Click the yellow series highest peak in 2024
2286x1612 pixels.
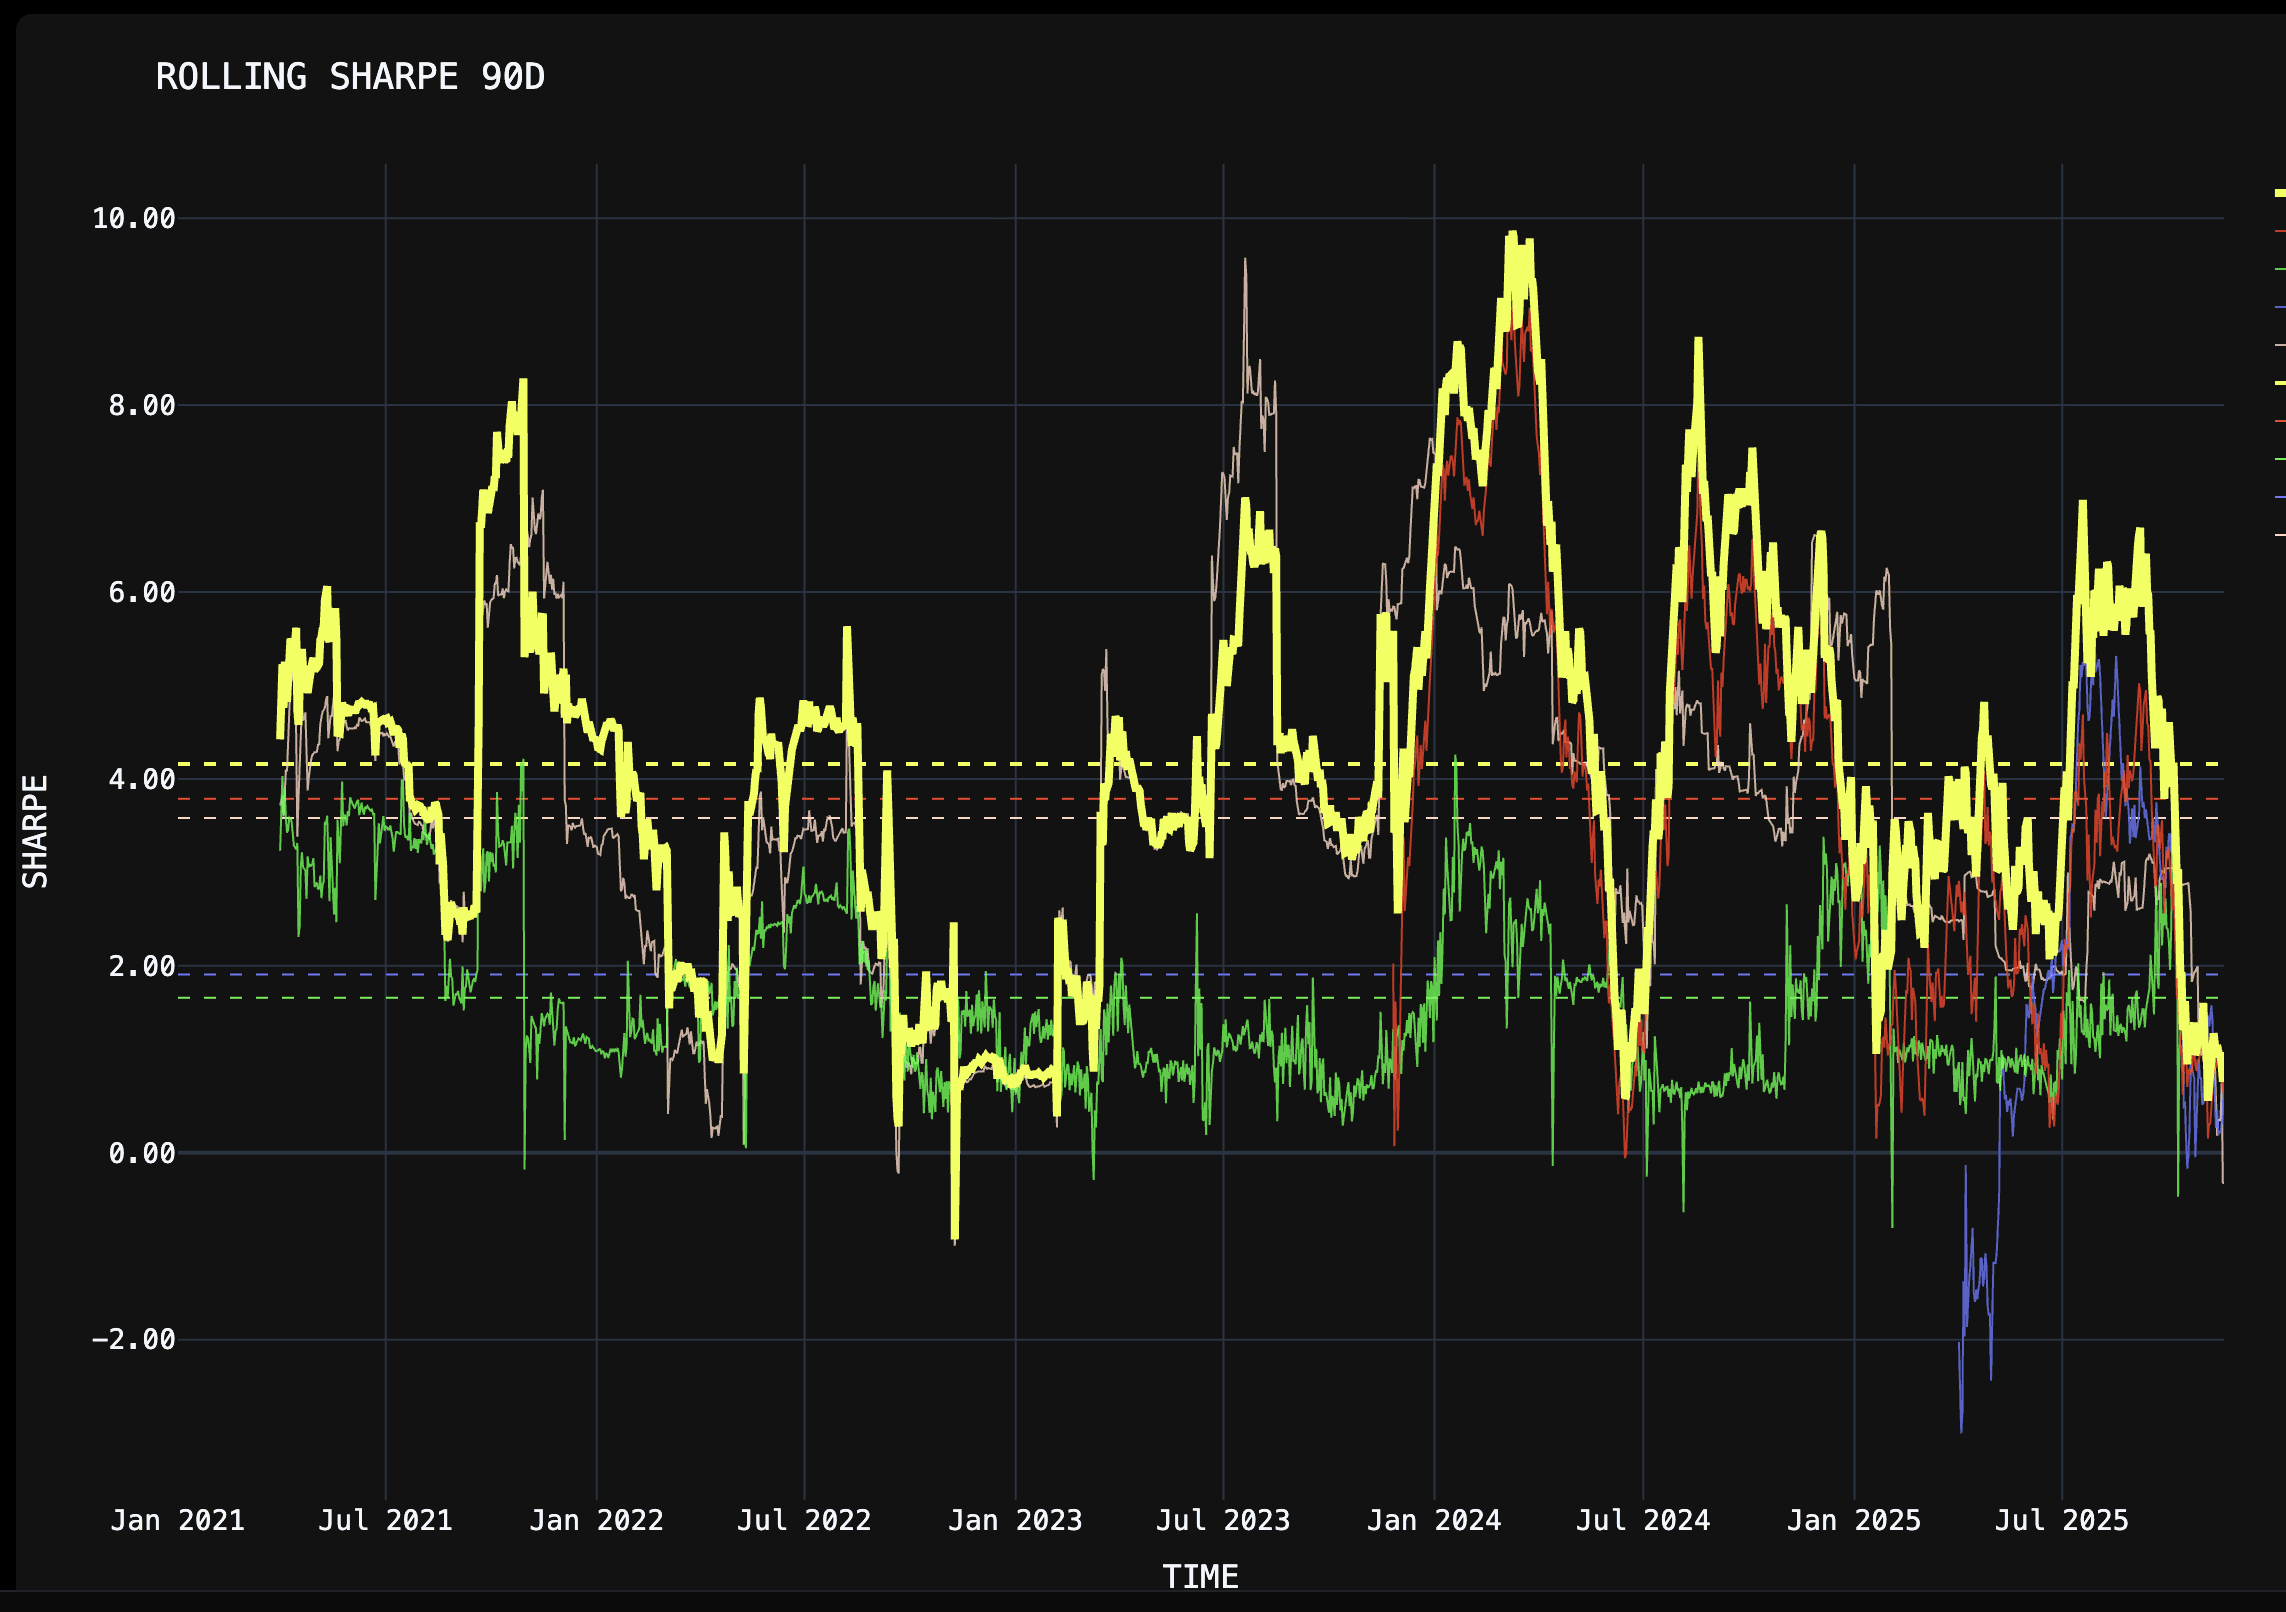[x=1513, y=236]
